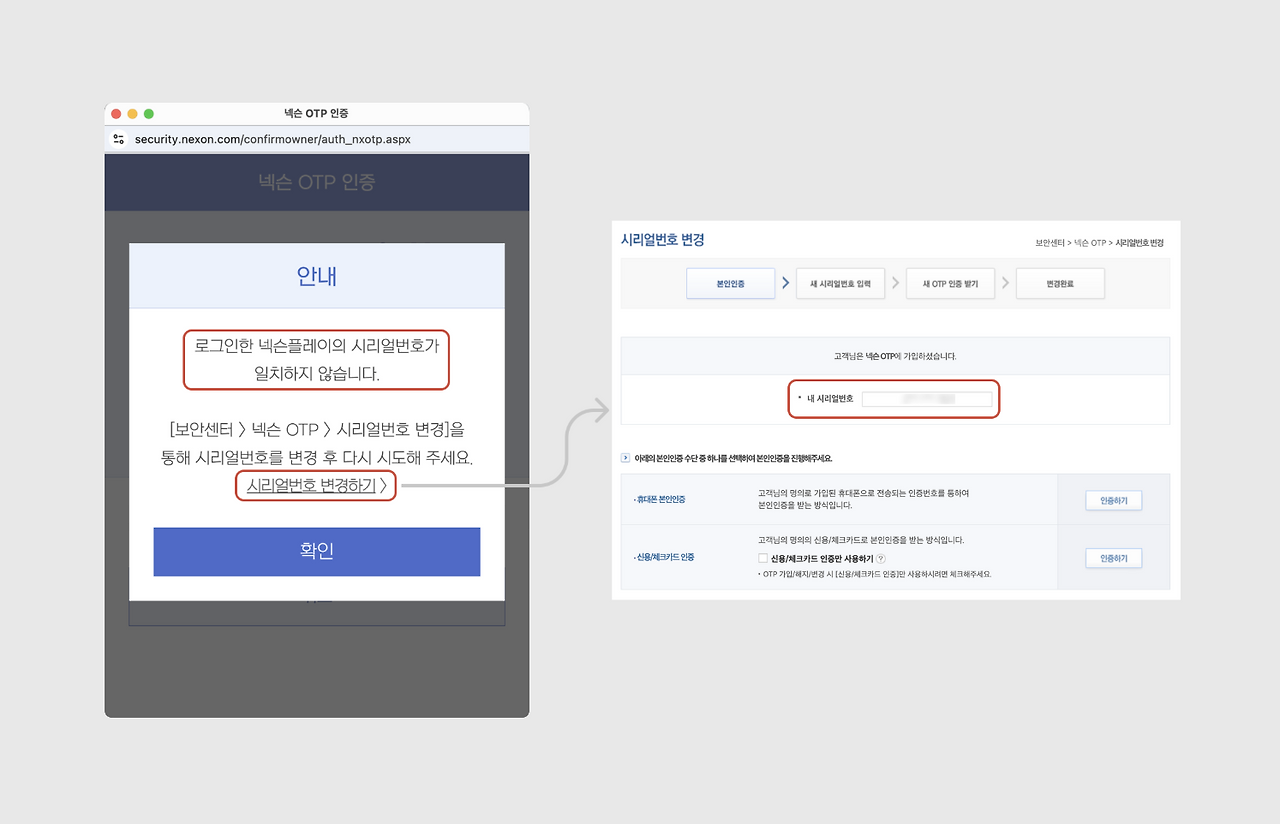Select the 새 OTP 인증 받기 step
This screenshot has width=1280, height=824.
(950, 284)
